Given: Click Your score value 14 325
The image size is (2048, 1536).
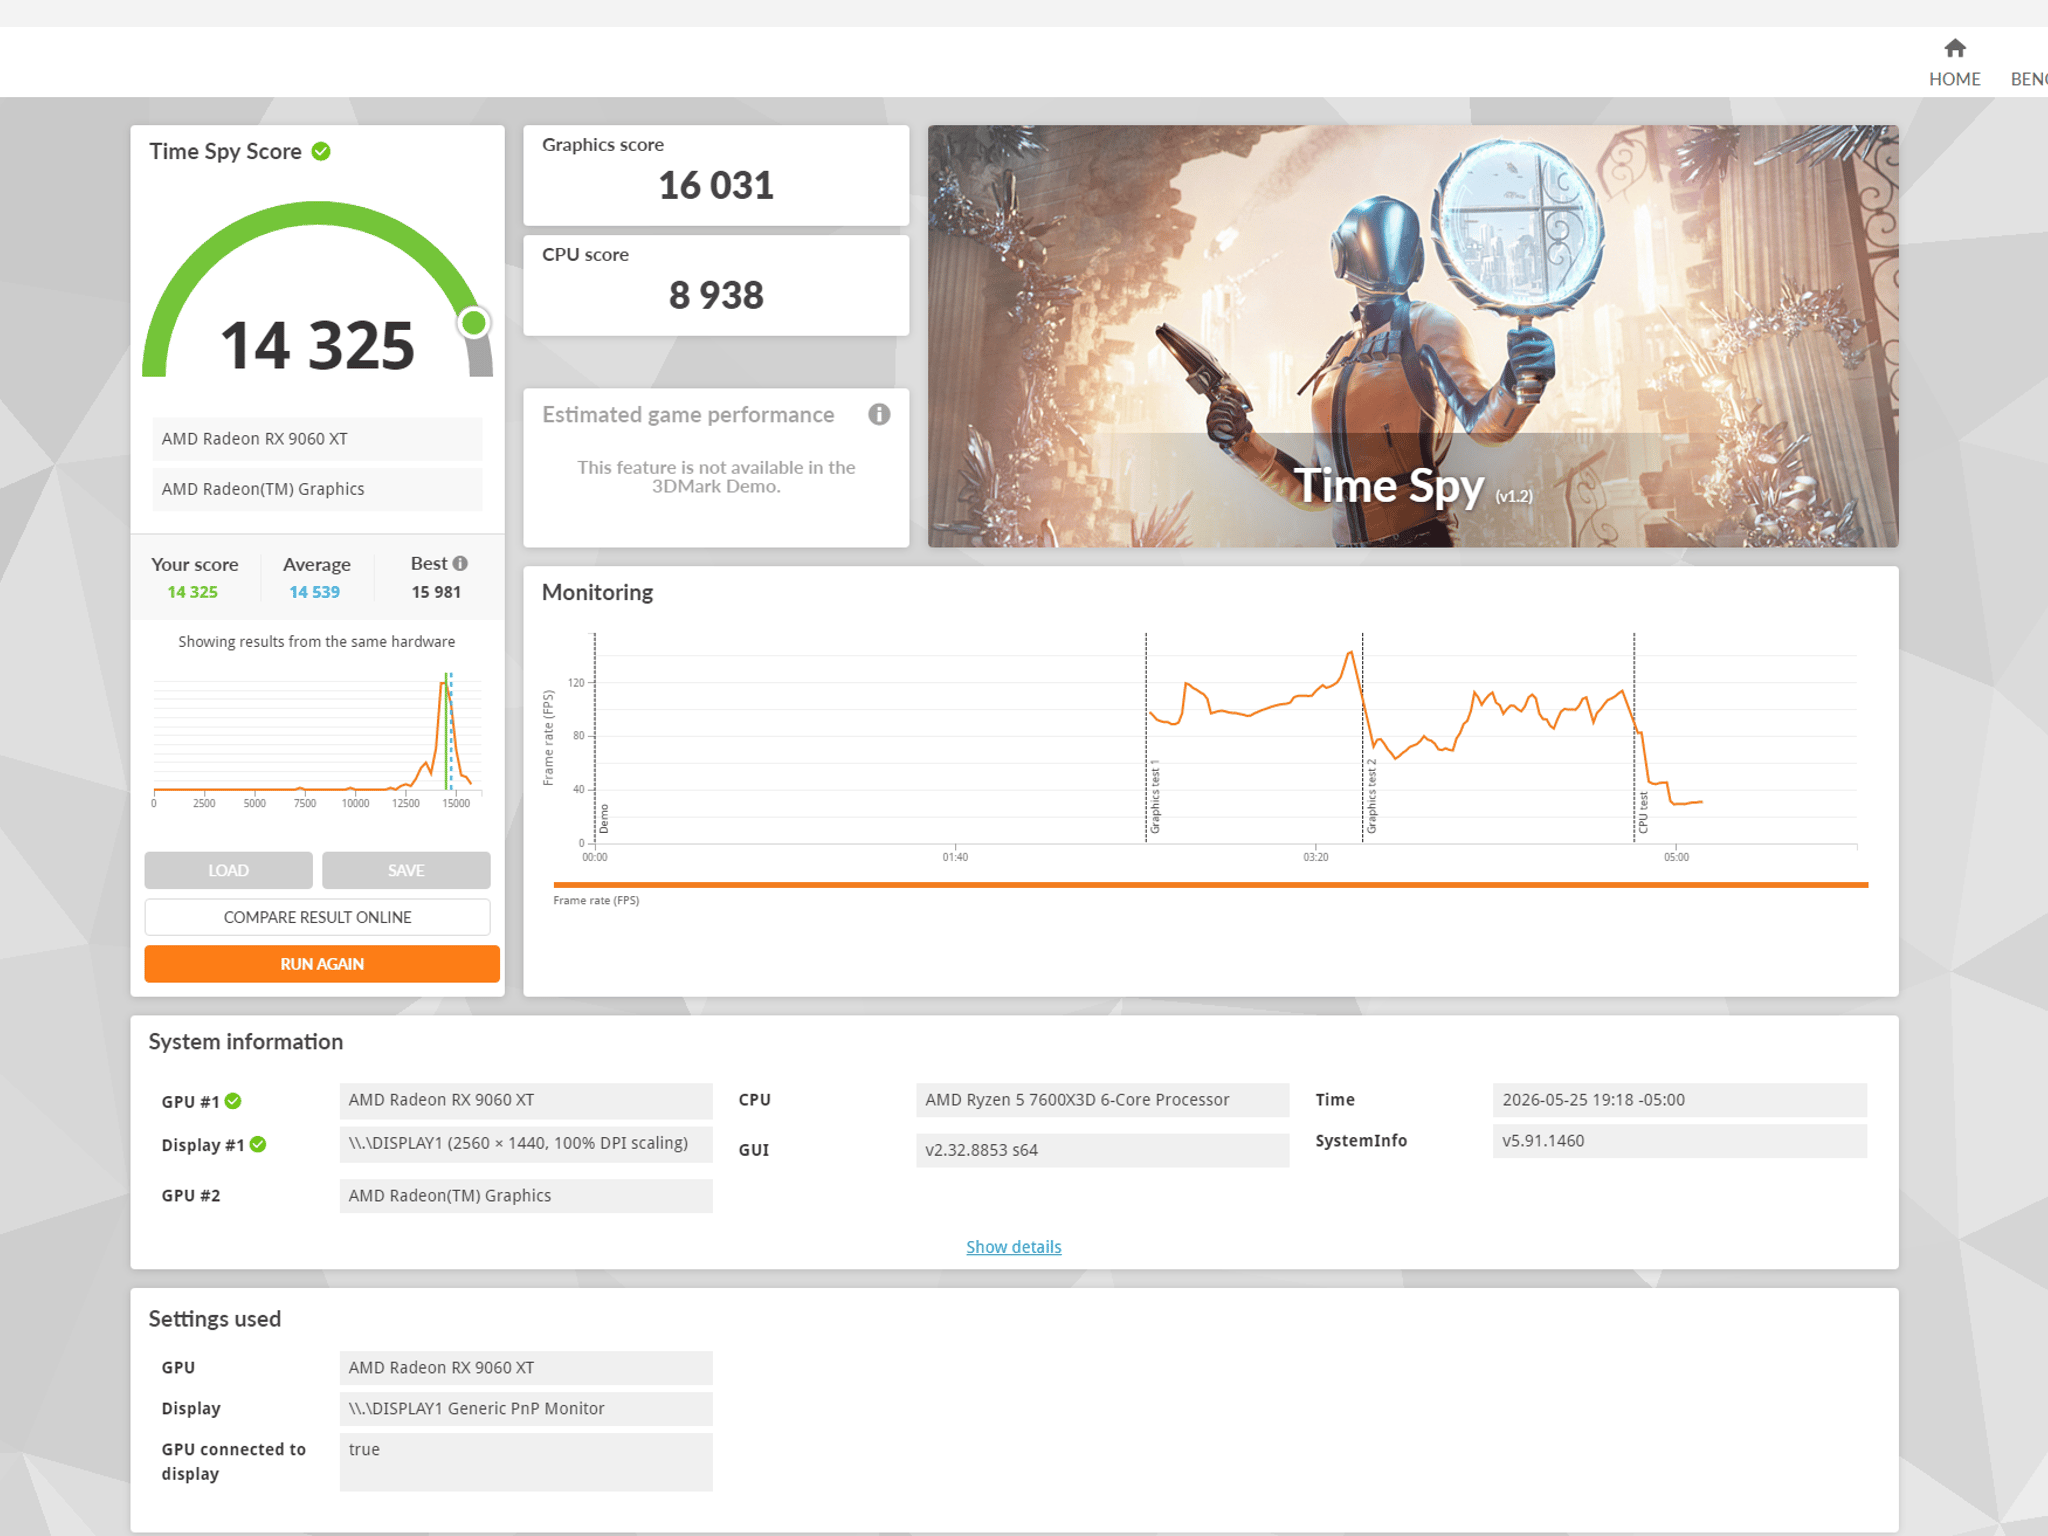Looking at the screenshot, I should point(192,592).
